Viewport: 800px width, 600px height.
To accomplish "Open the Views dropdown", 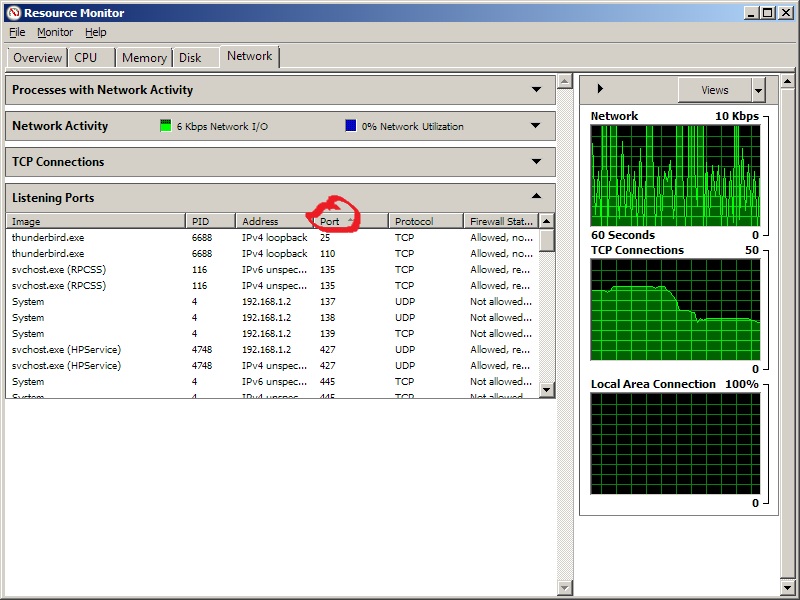I will click(x=720, y=89).
